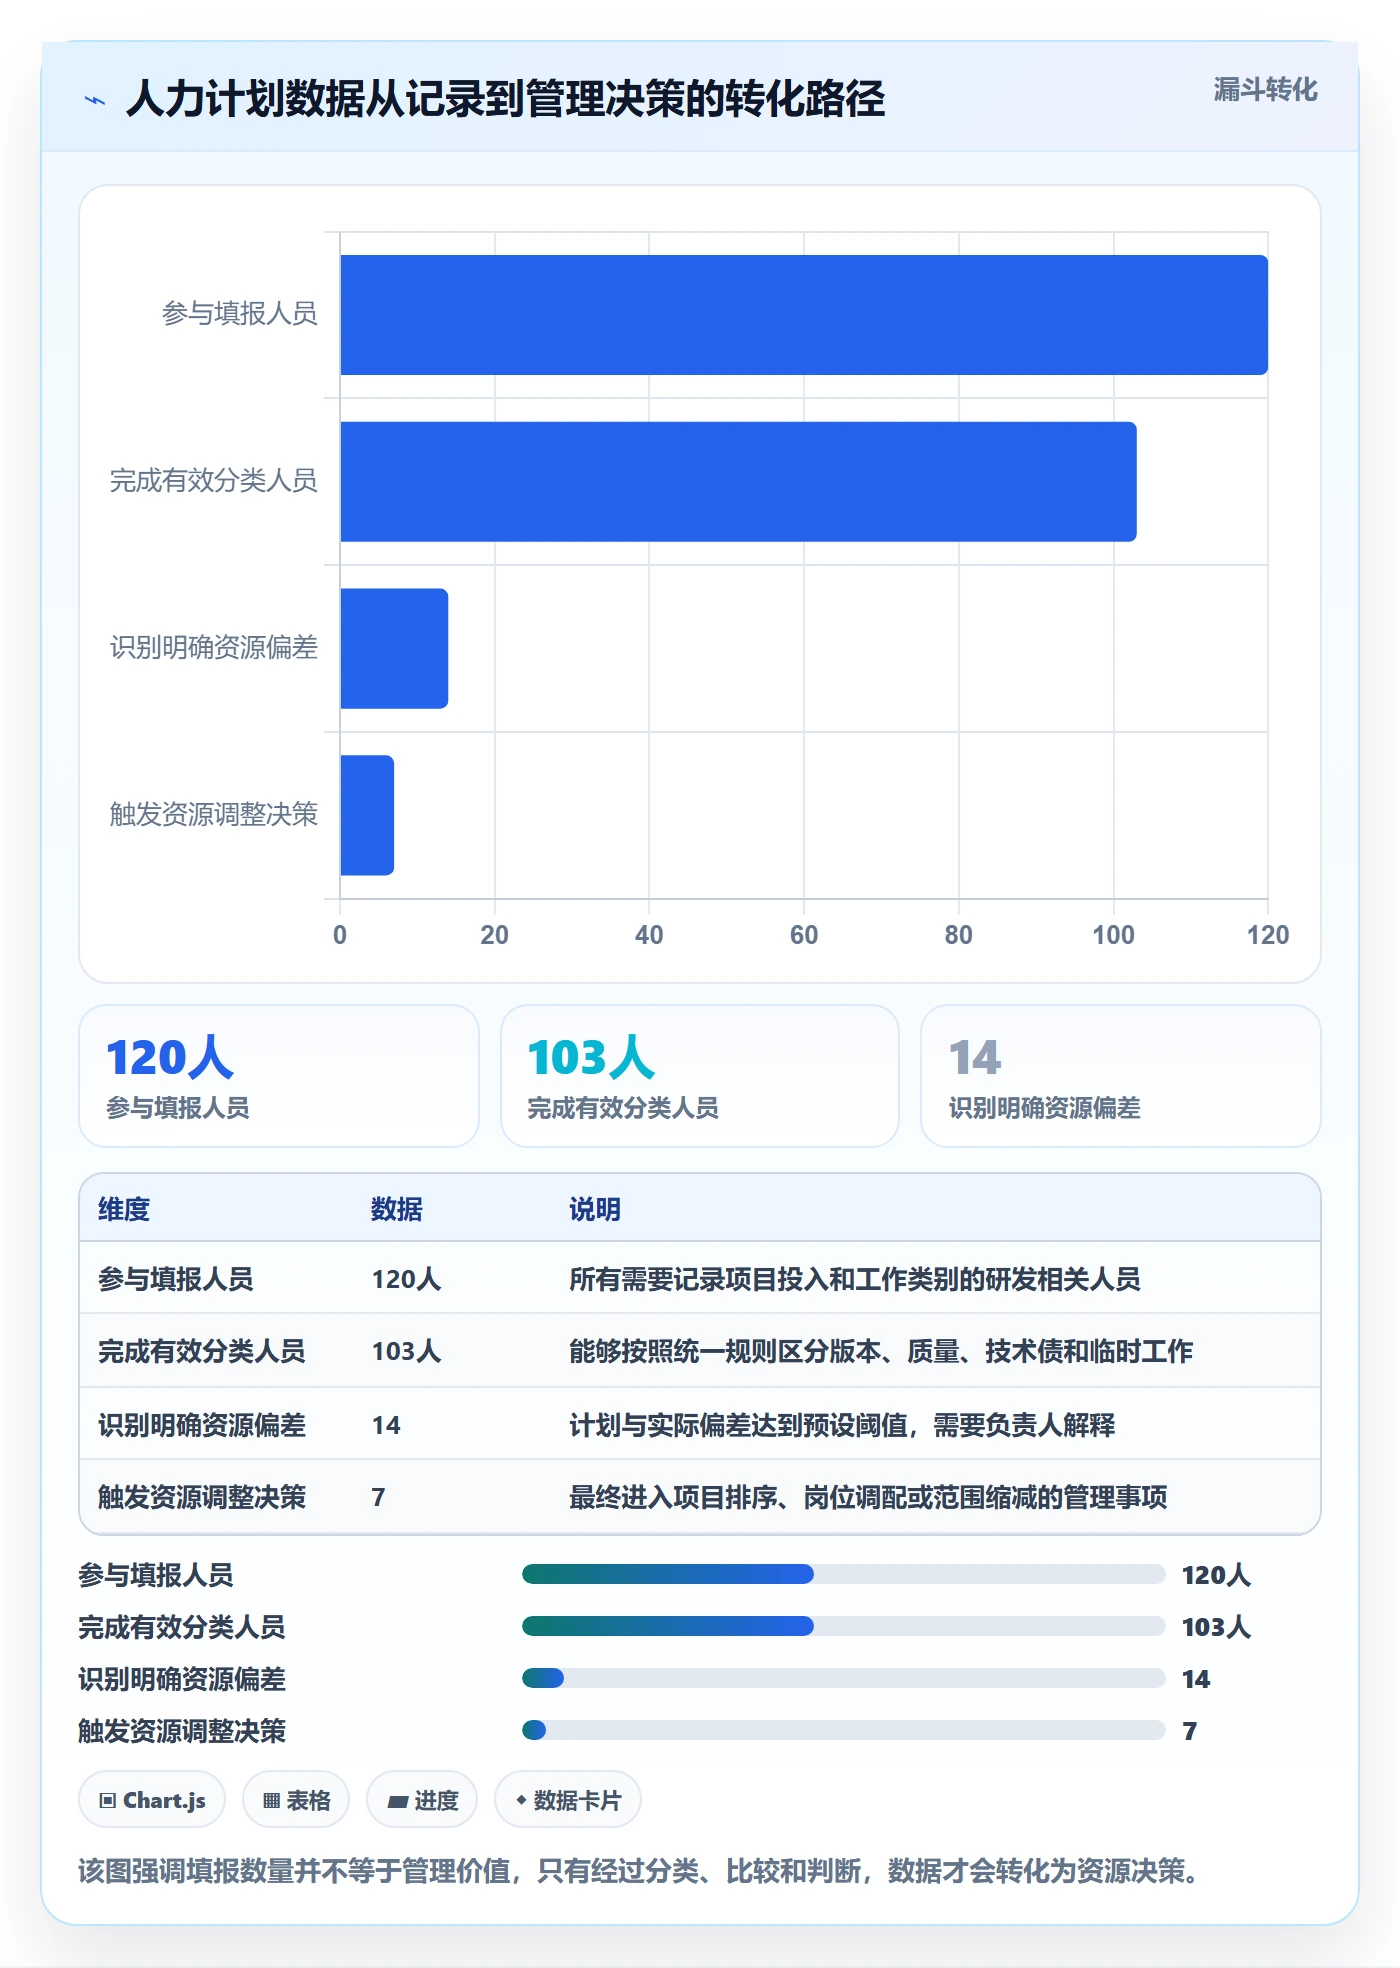The image size is (1400, 1968).
Task: Click the main title 人力计划数据从记录到管理决策的转化路径
Action: coord(505,99)
